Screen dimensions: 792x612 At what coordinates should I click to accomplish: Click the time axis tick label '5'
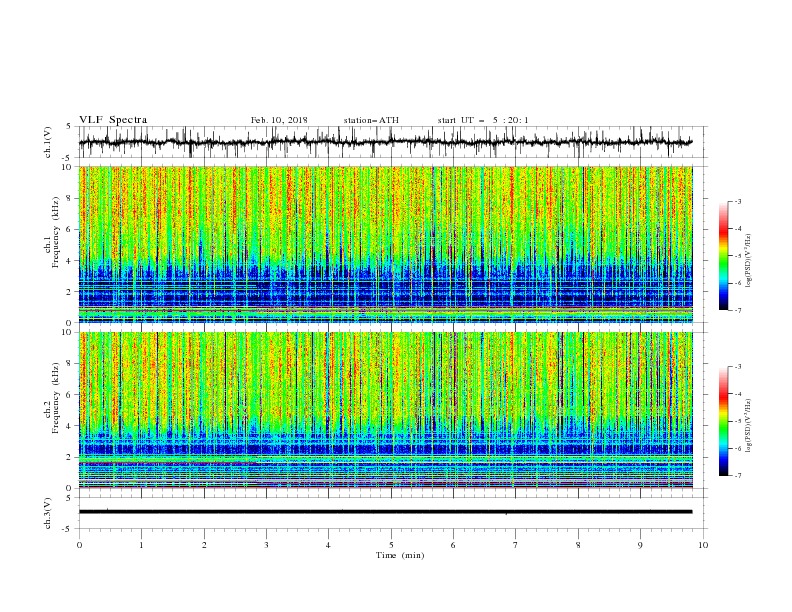click(391, 545)
